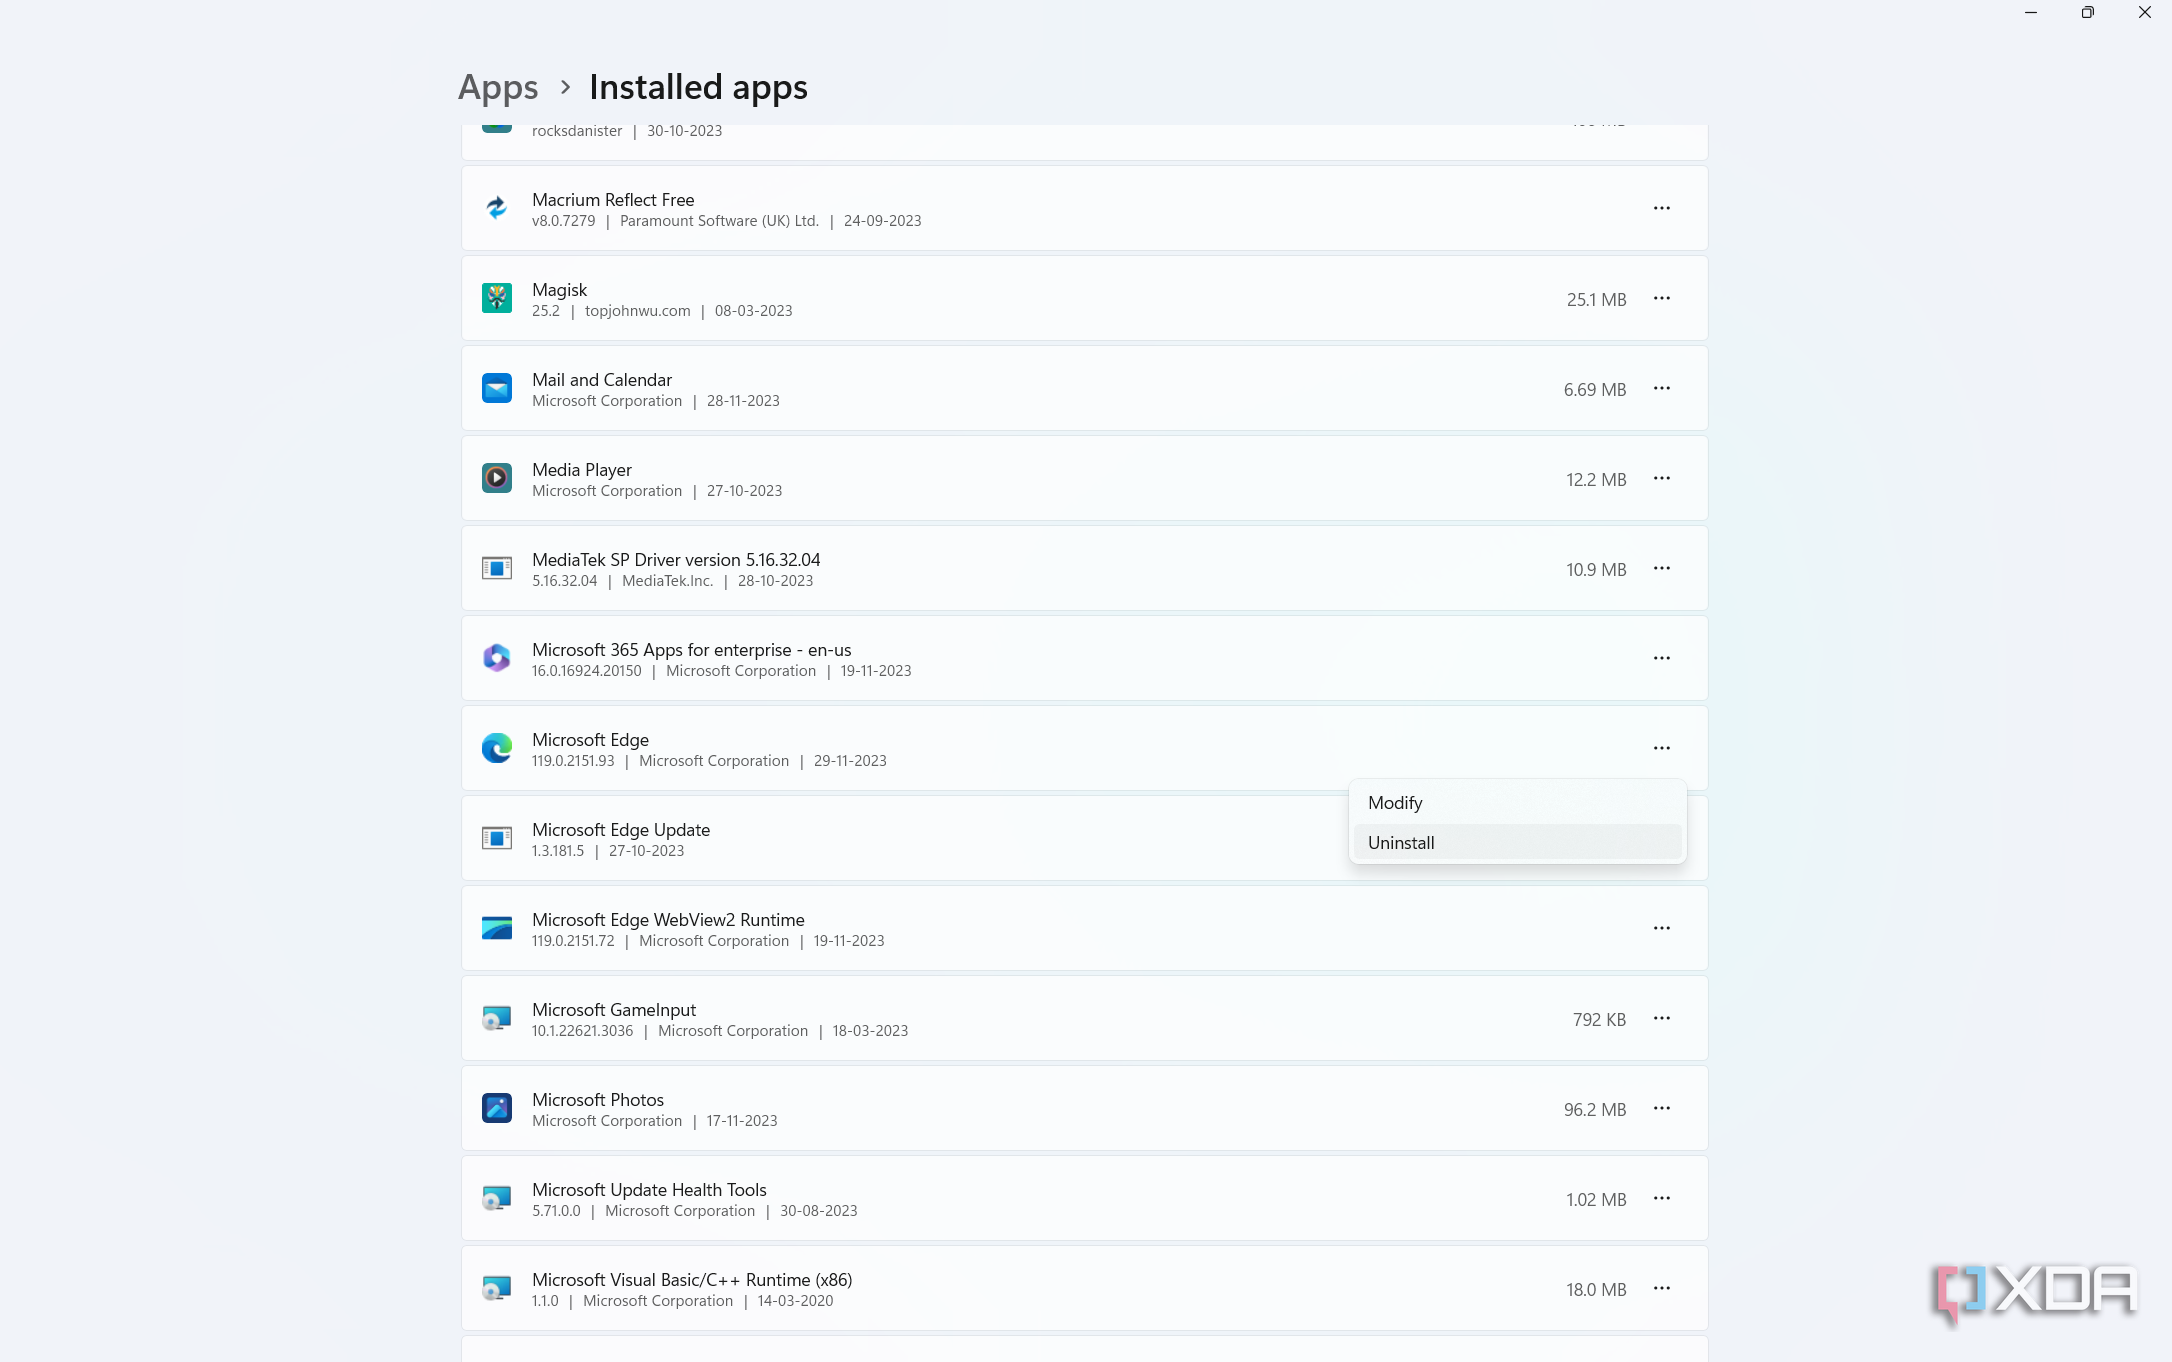
Task: Open more options for Mail and Calendar
Action: pos(1662,388)
